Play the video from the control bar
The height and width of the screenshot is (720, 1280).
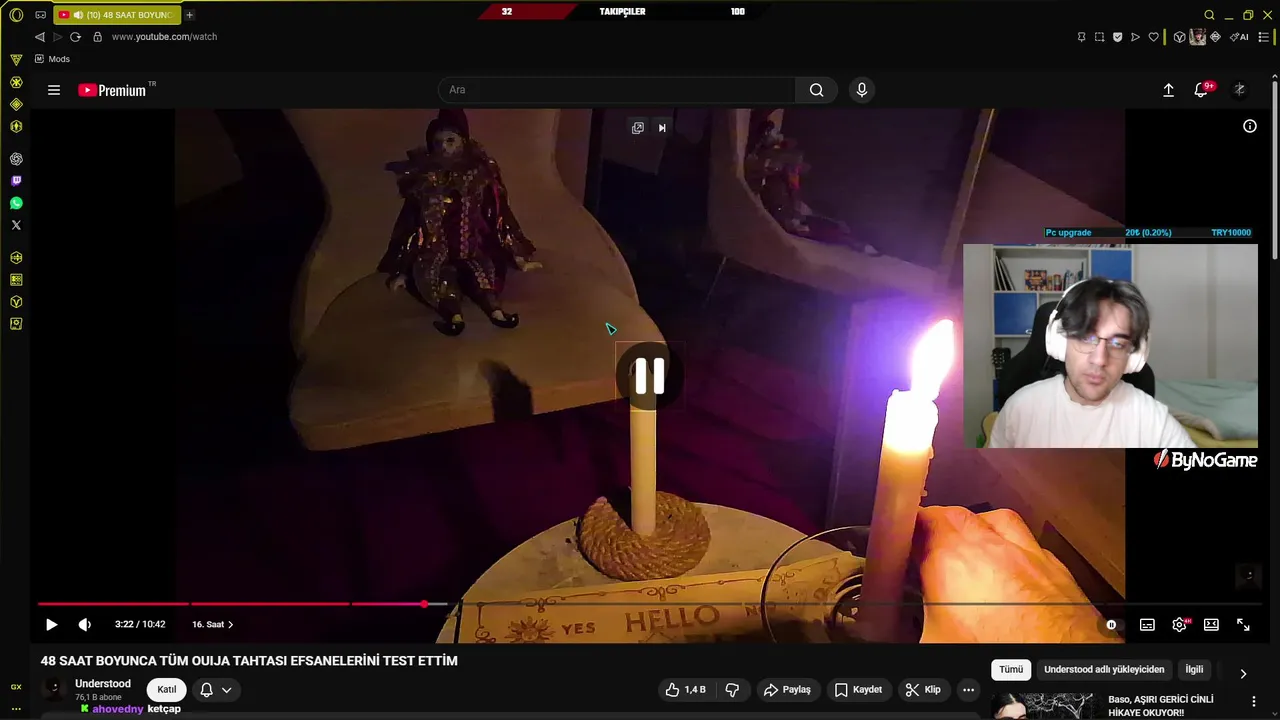[x=51, y=624]
